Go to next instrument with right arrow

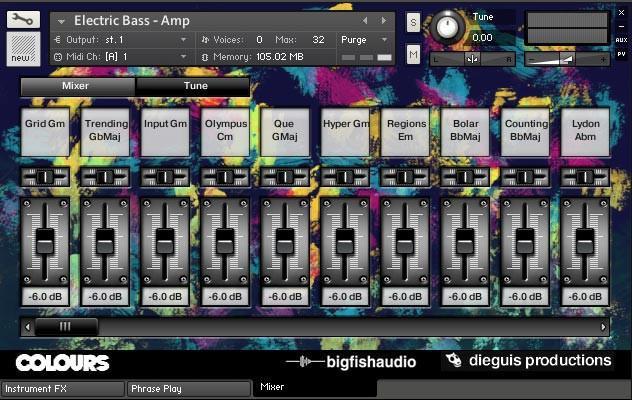[x=385, y=20]
